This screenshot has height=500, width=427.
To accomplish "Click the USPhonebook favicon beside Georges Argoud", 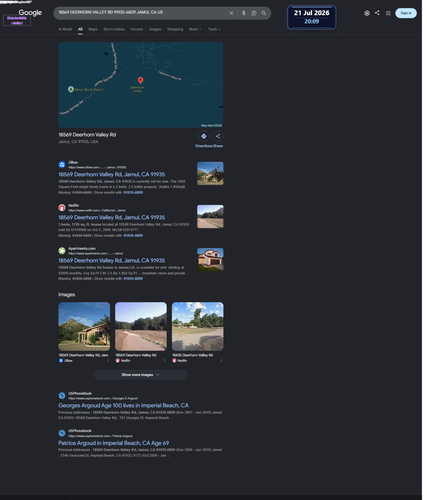I will [62, 396].
